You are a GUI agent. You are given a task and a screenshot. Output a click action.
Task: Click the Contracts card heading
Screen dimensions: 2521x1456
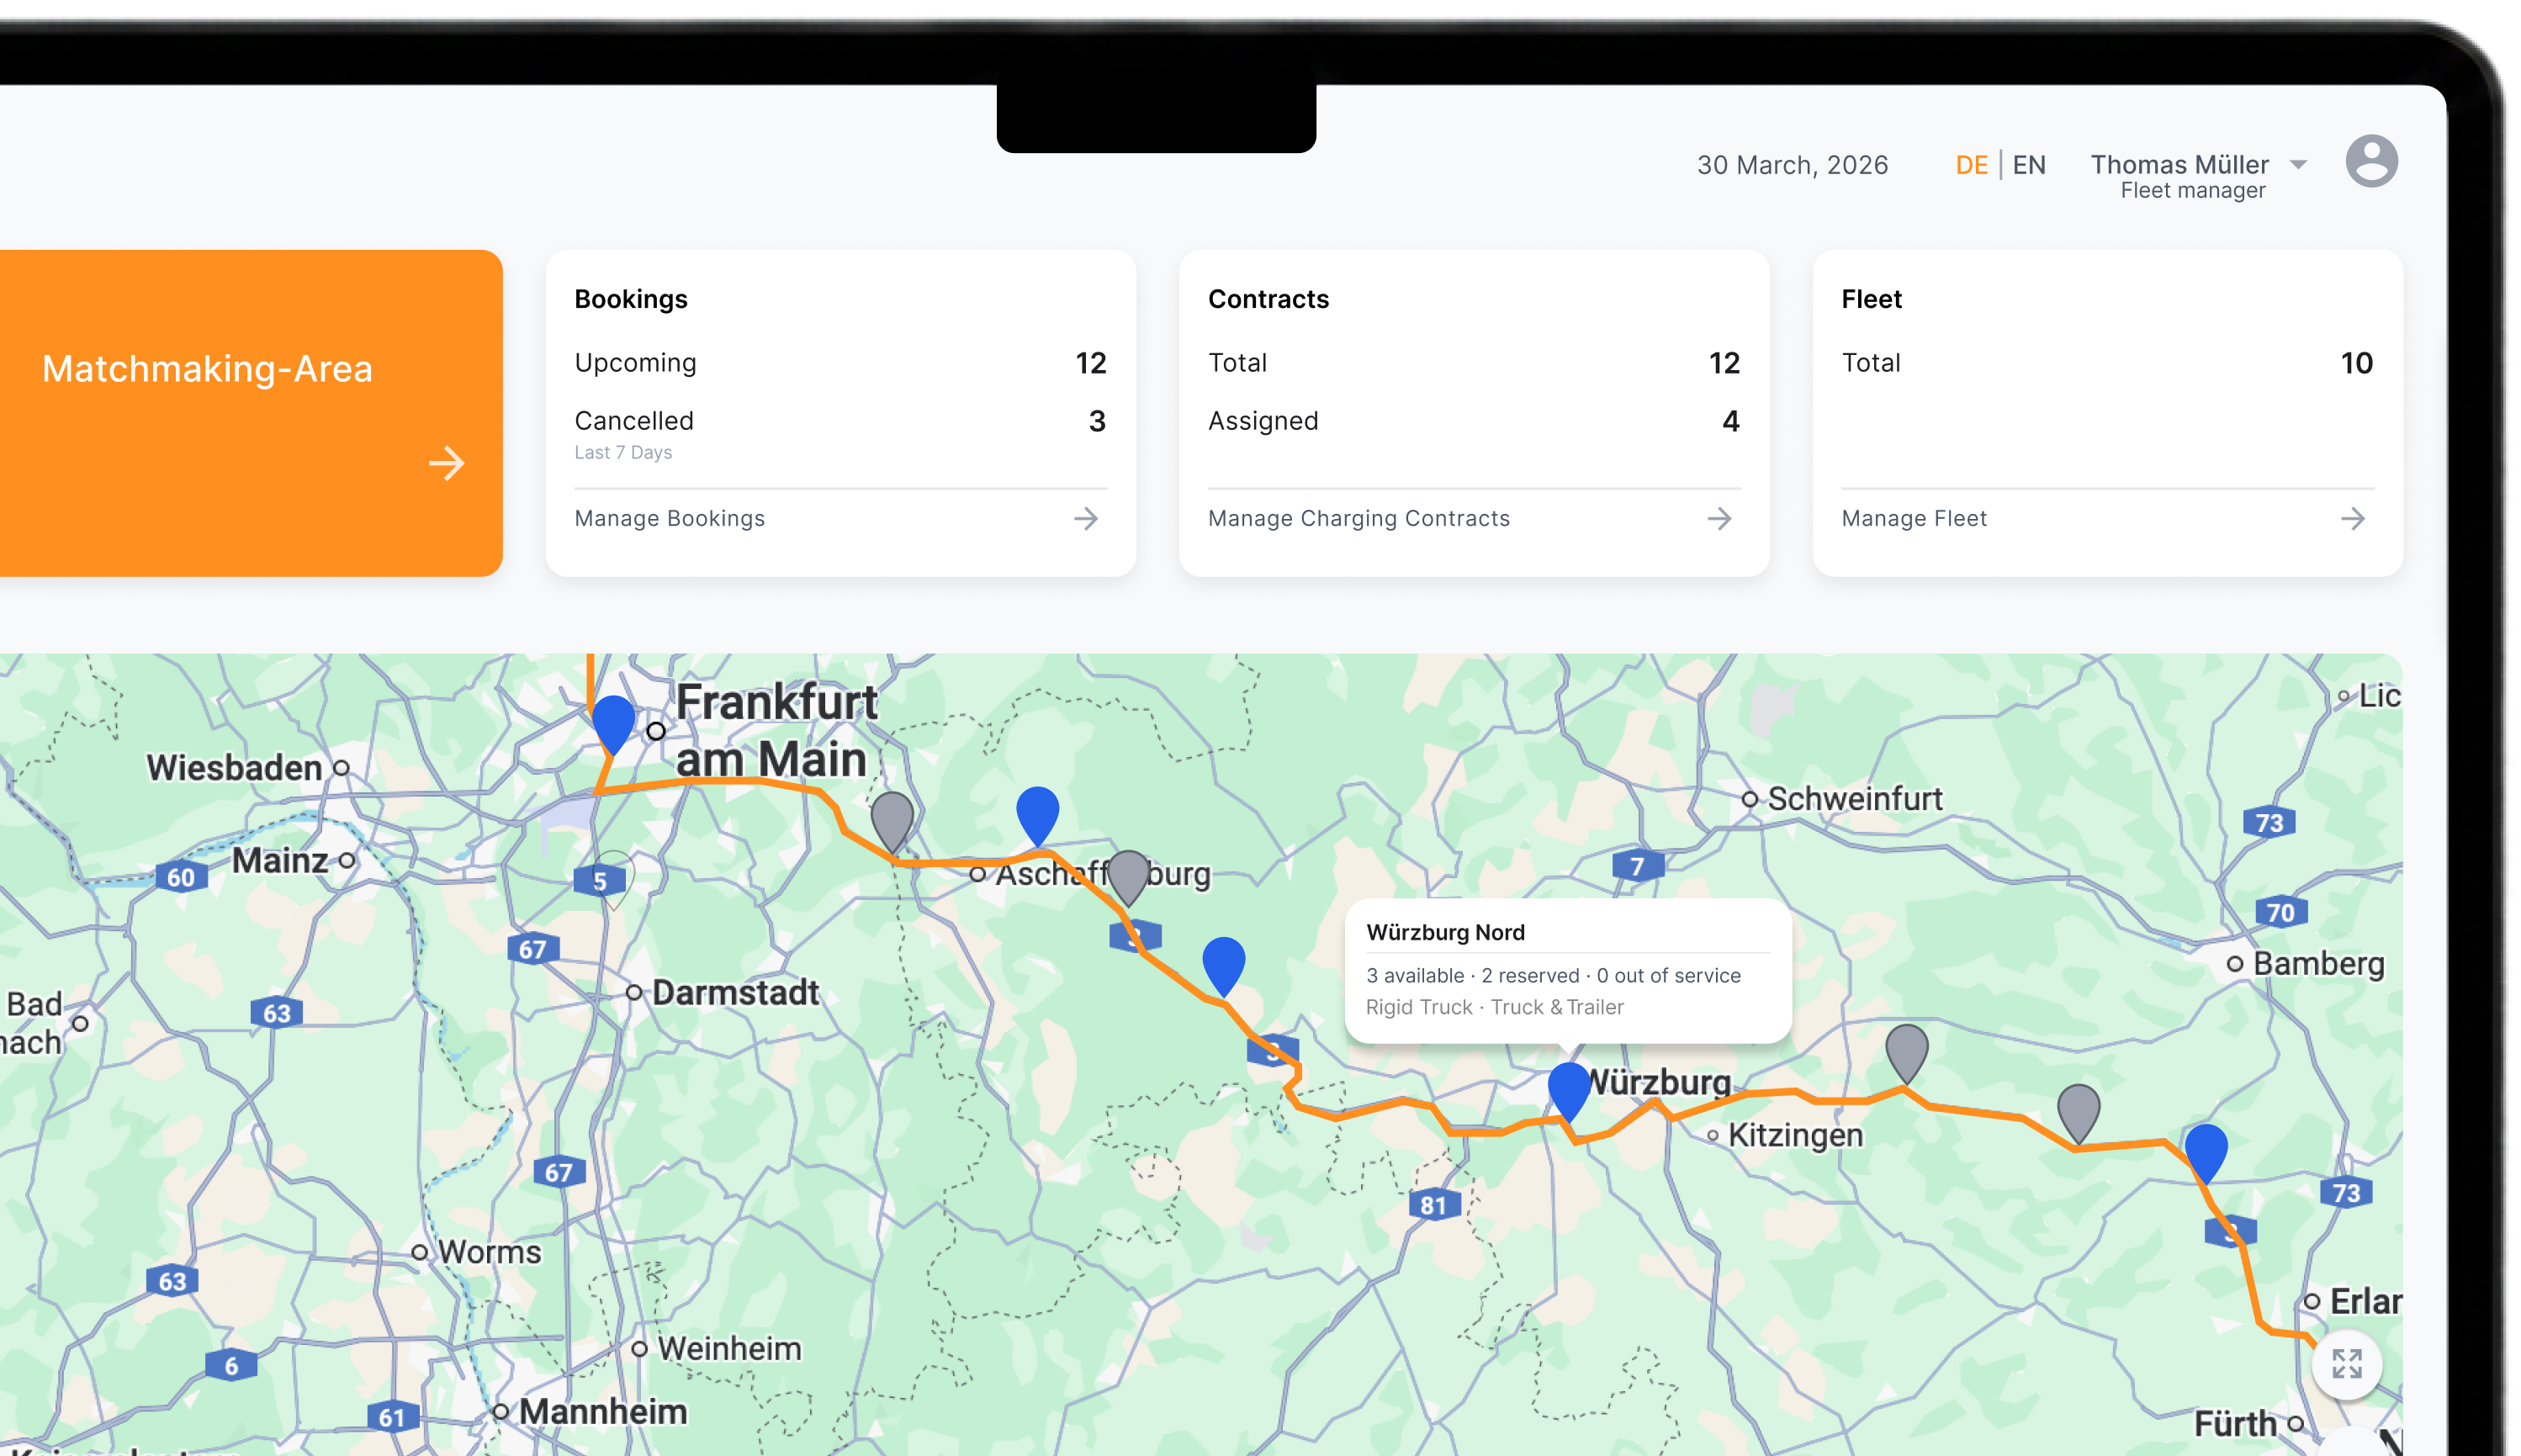pos(1268,299)
